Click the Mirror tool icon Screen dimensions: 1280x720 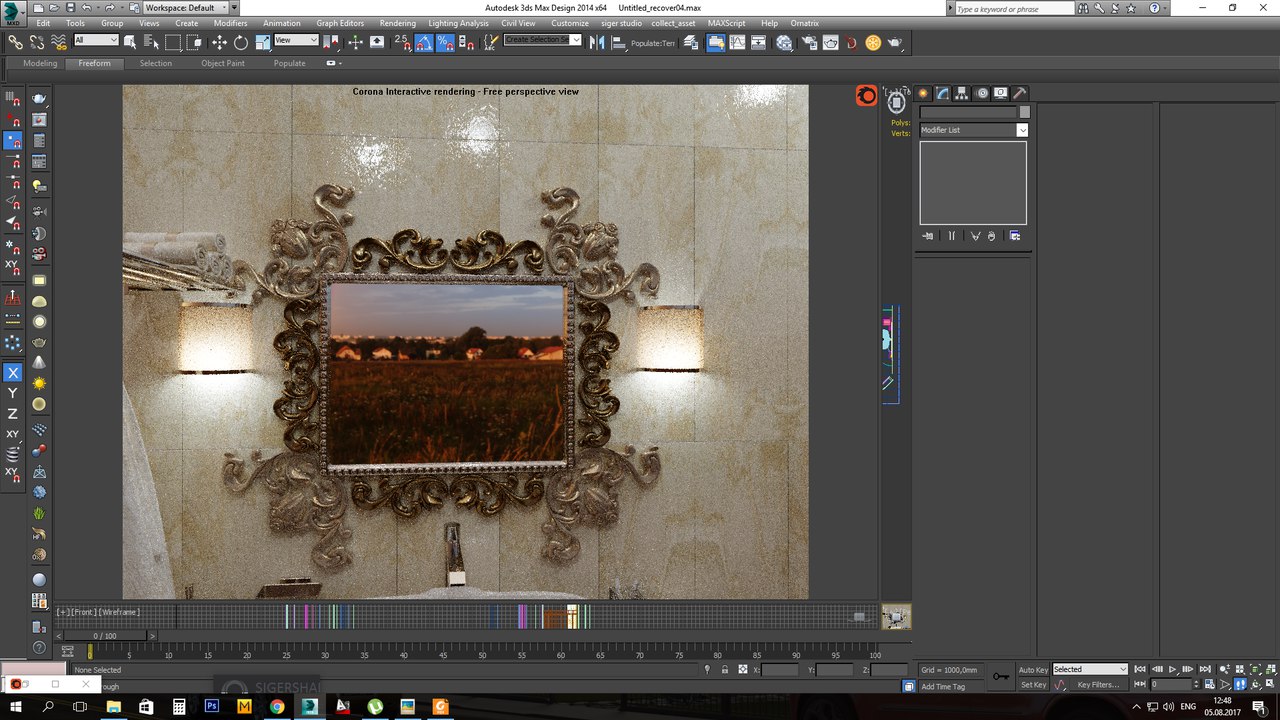click(x=596, y=42)
